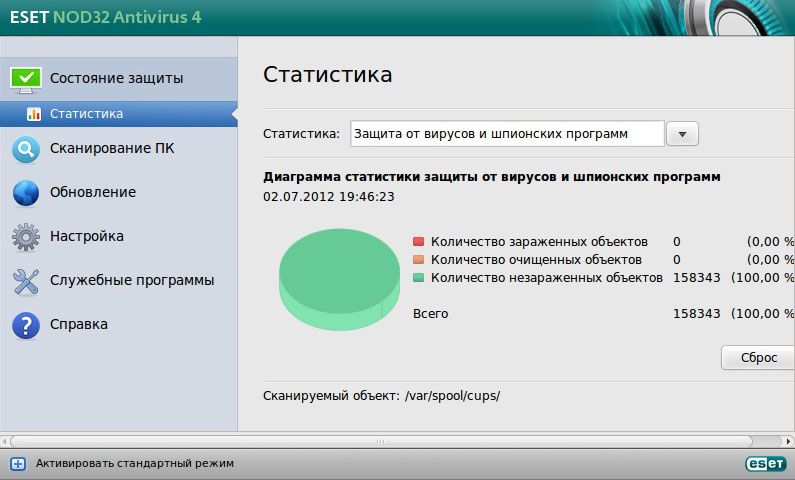The image size is (795, 480).
Task: Open the statistics type dropdown arrow
Action: click(682, 134)
